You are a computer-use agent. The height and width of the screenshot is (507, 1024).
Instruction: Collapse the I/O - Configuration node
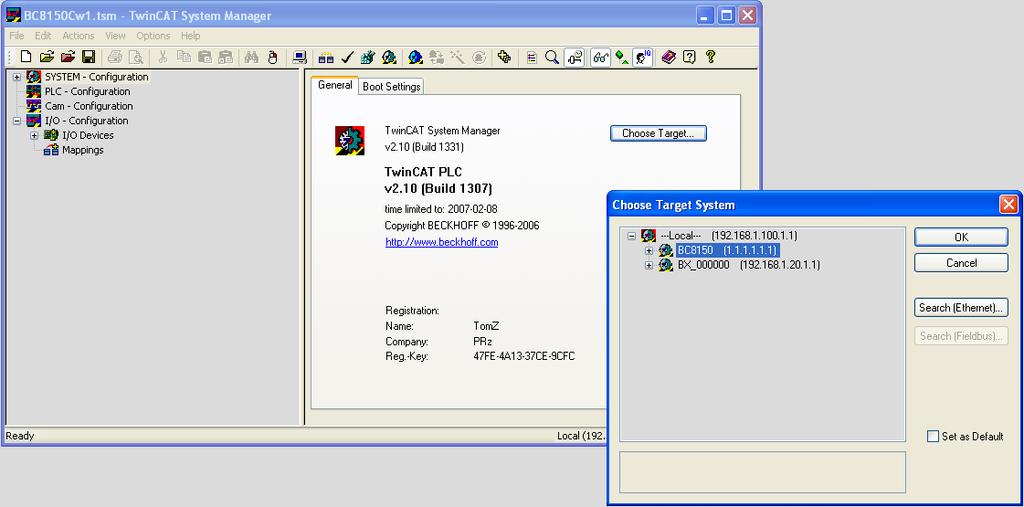point(18,121)
